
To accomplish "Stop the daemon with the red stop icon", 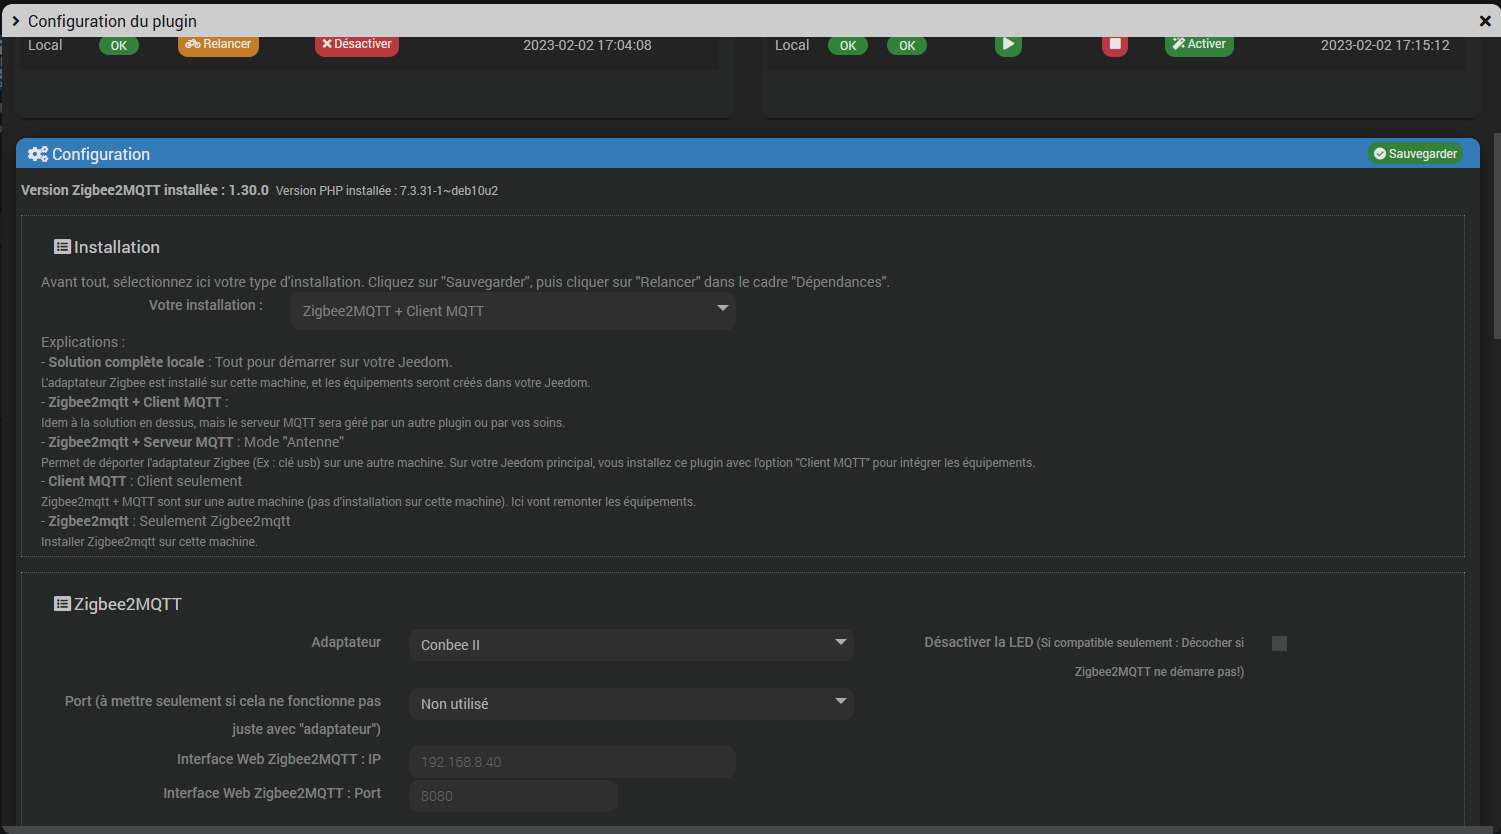I will (1115, 44).
